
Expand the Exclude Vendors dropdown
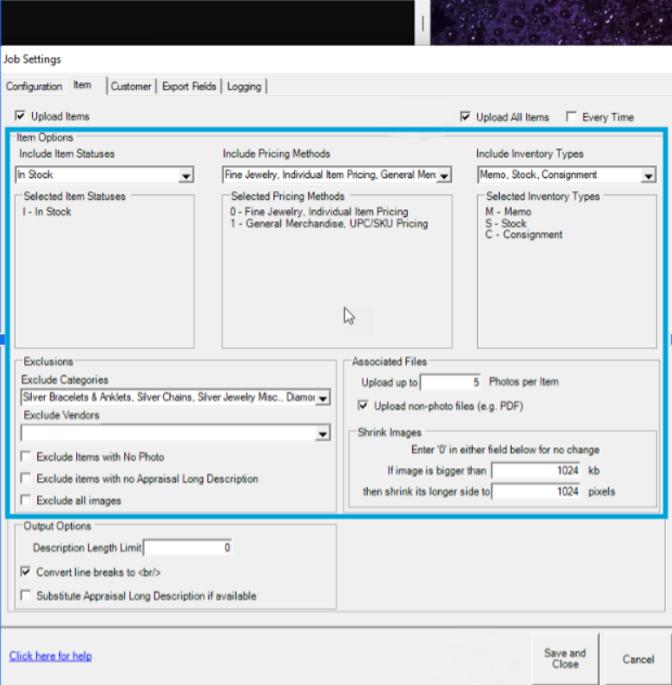tap(323, 434)
